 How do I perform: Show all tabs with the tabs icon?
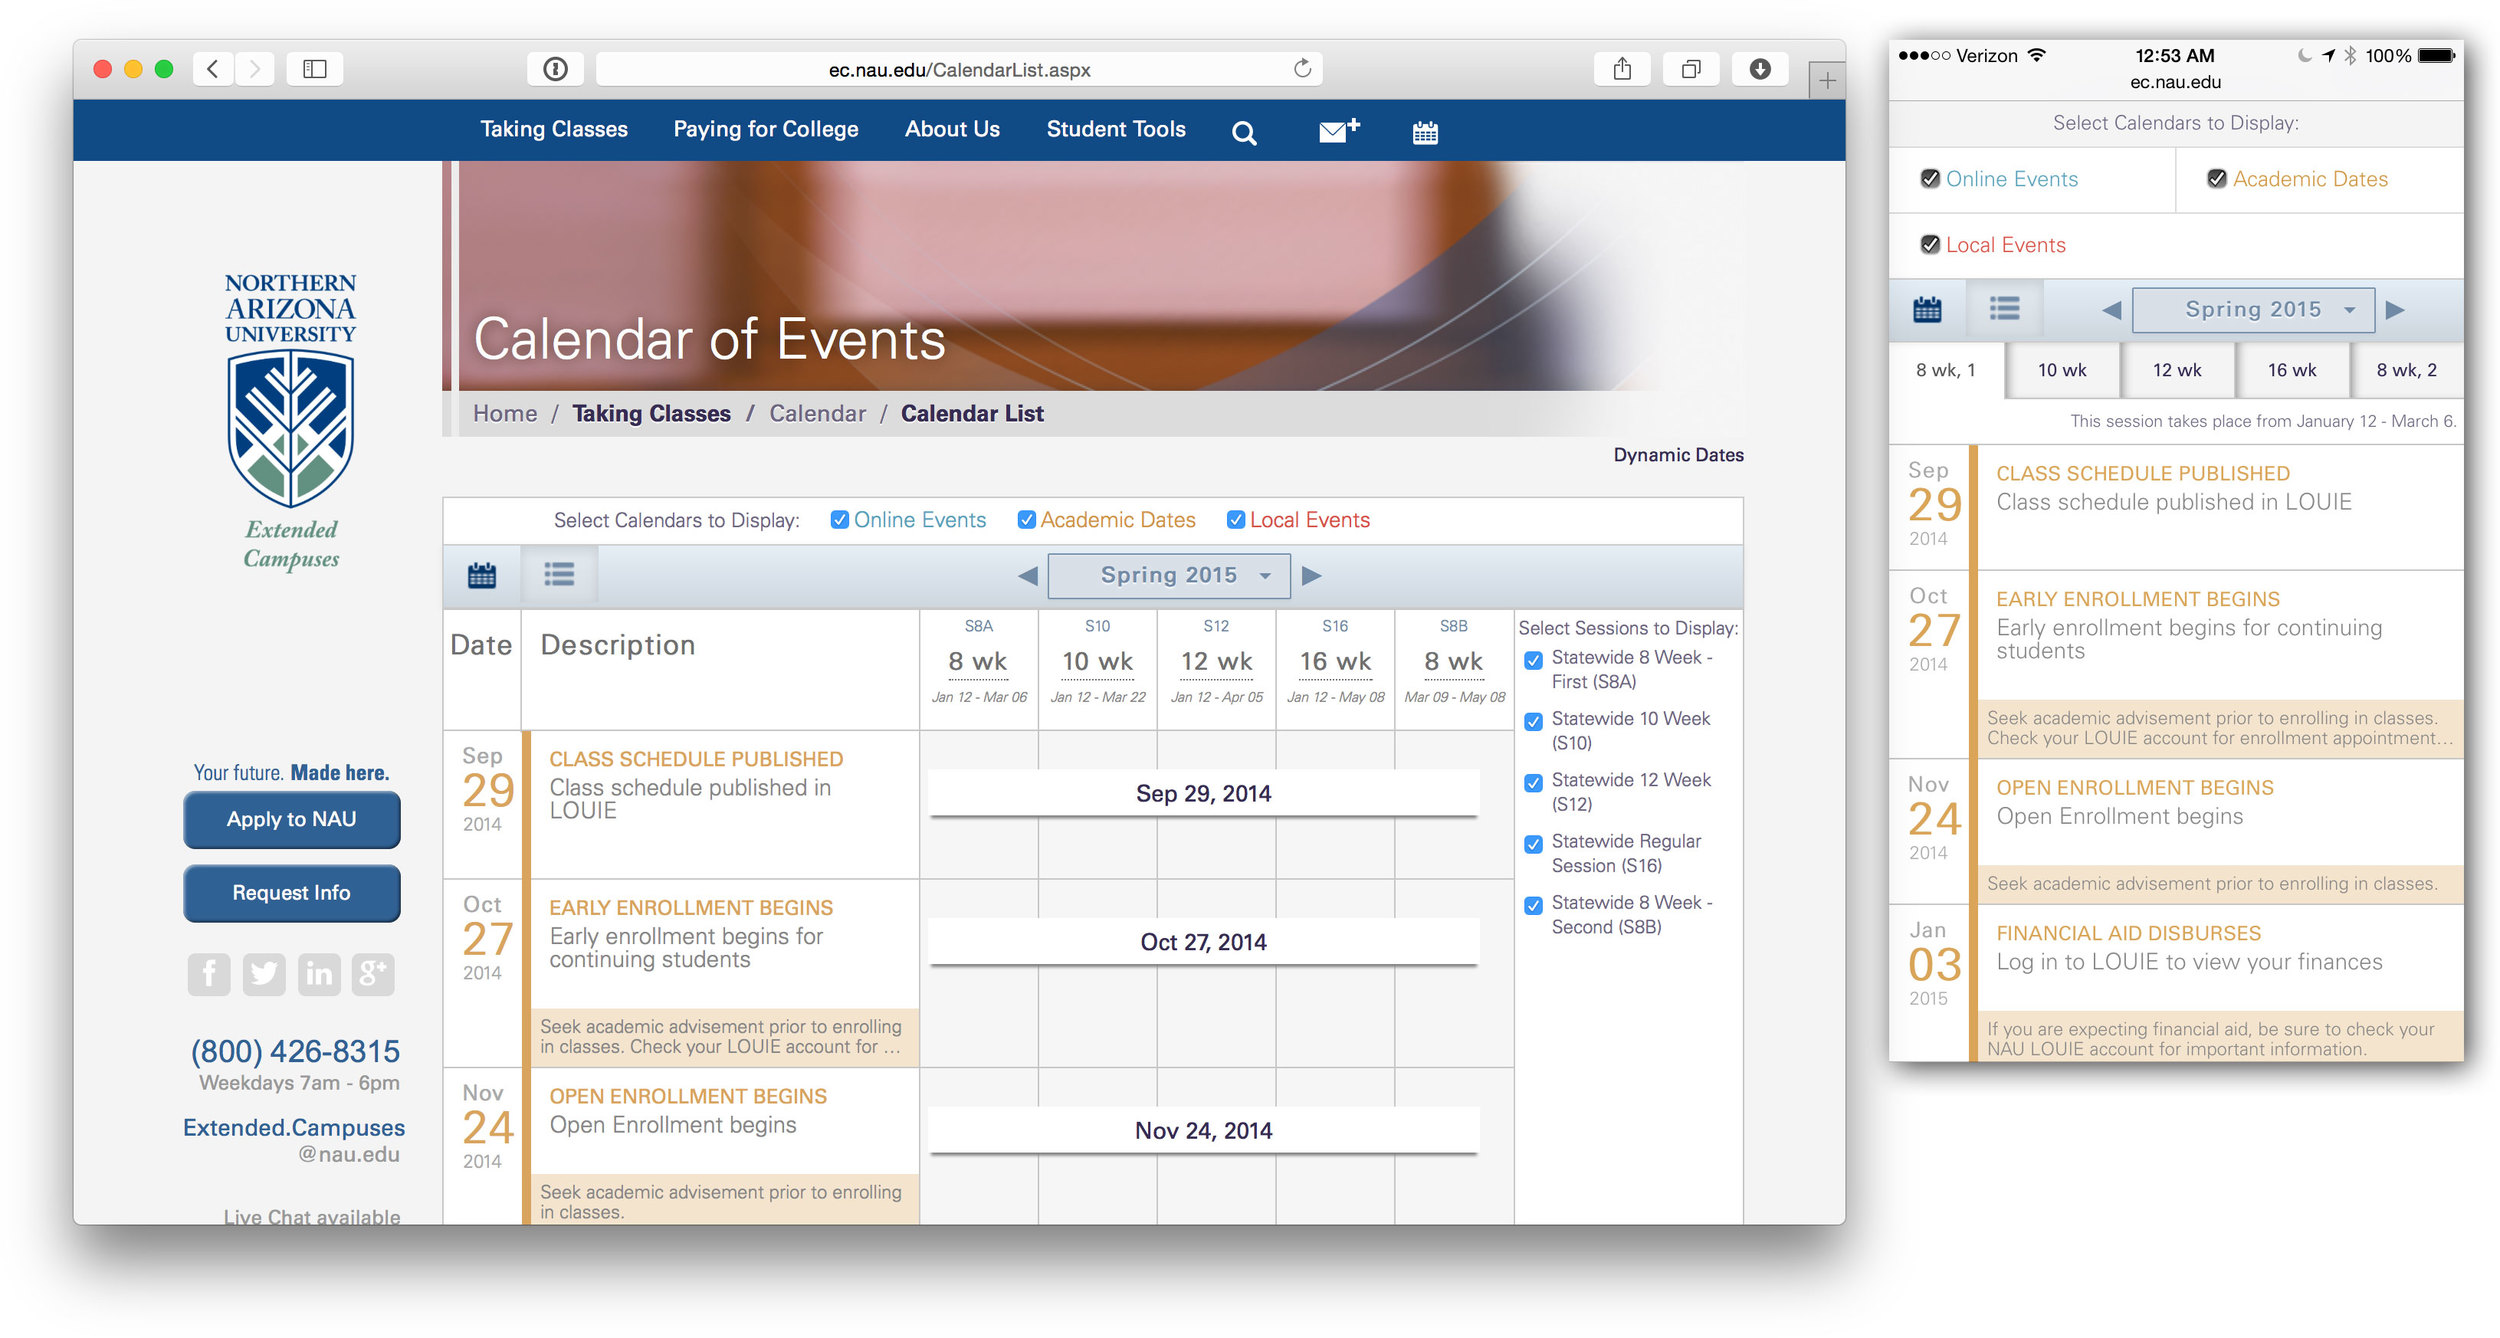[1691, 69]
